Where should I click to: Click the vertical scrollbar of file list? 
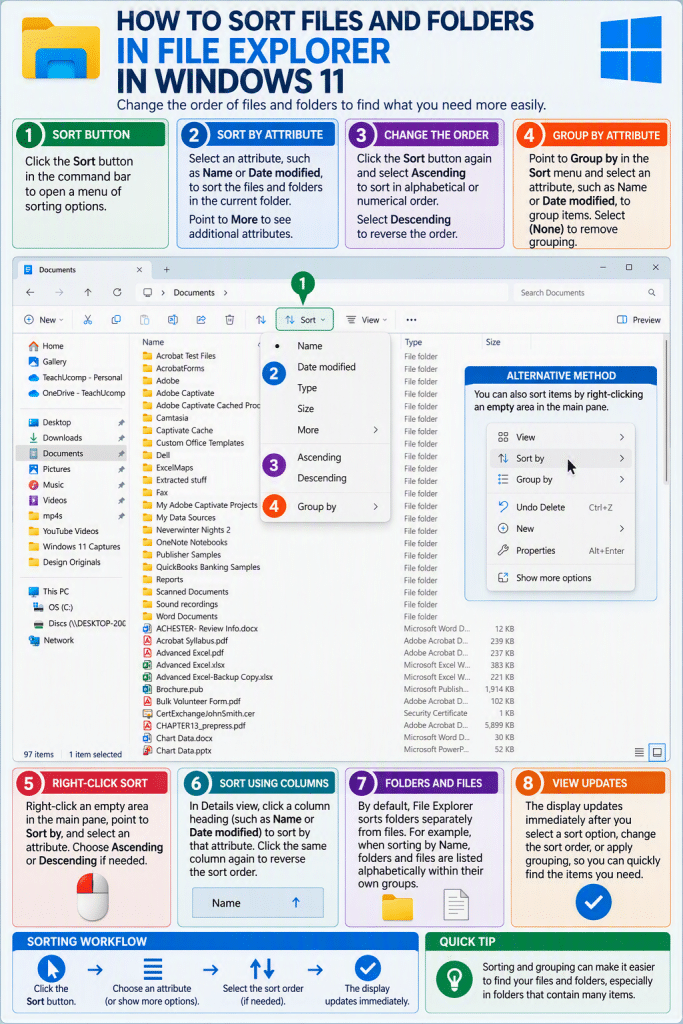coord(666,411)
